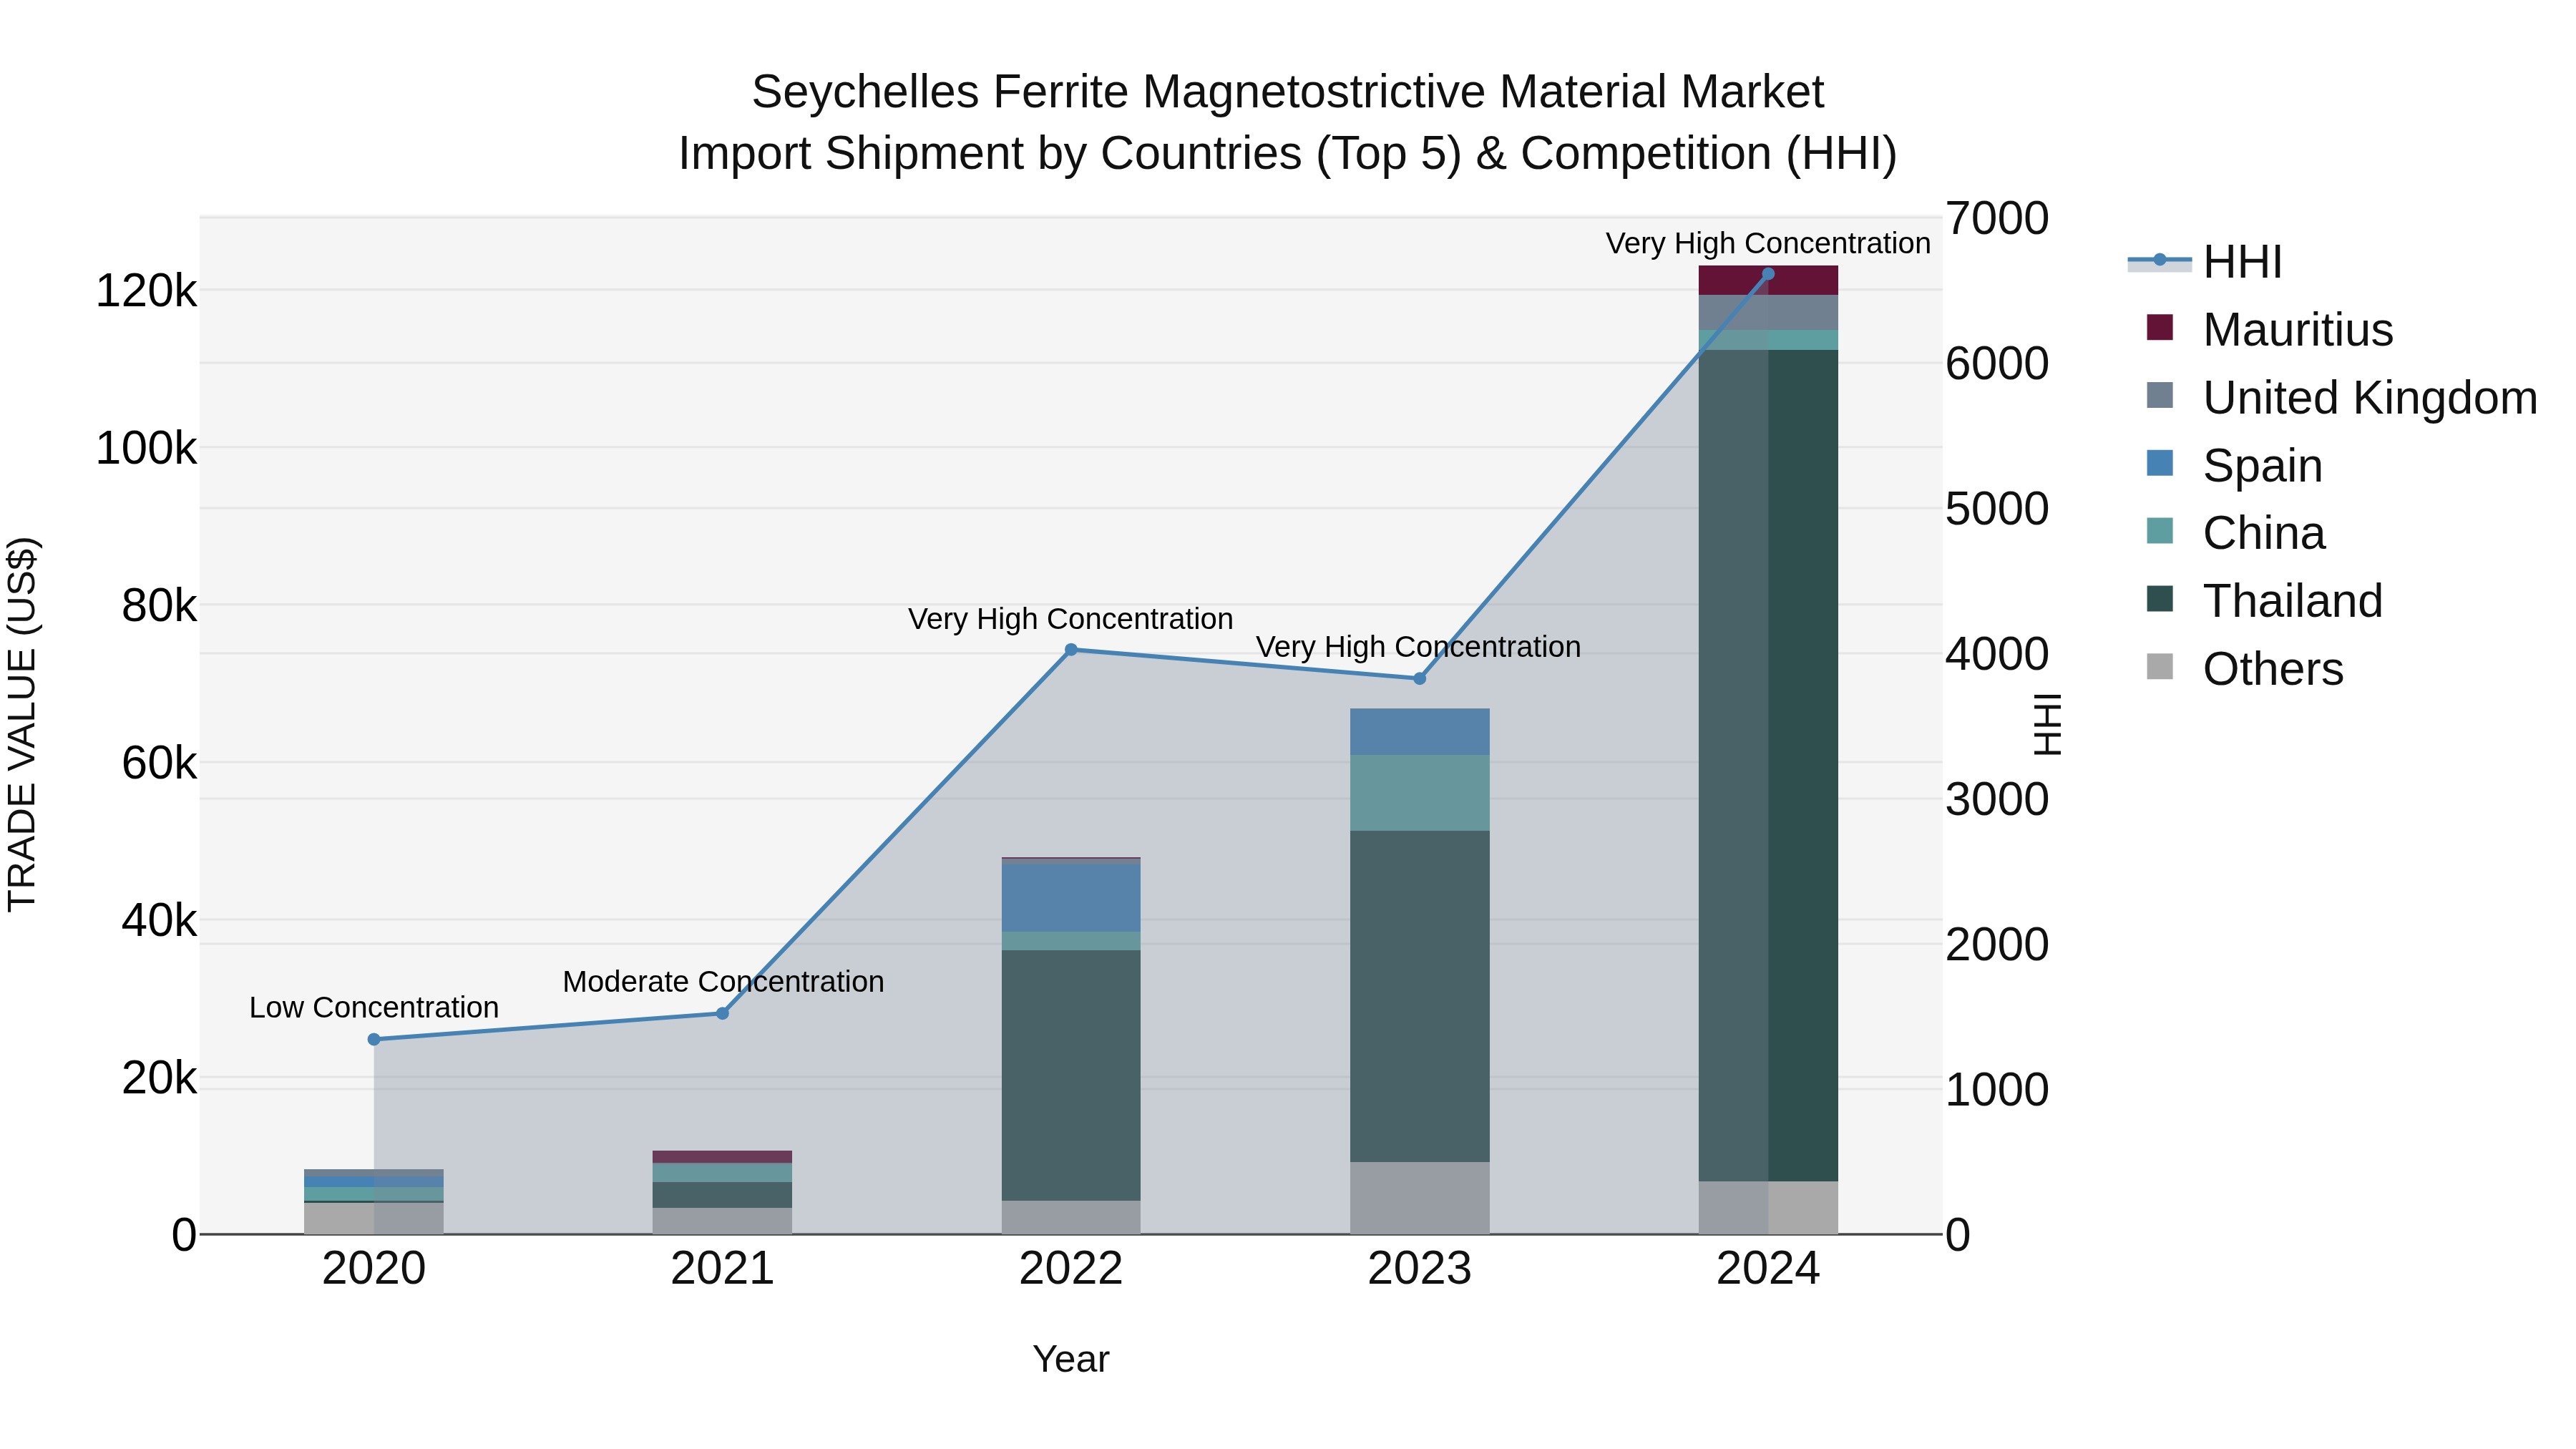Click the 2024 x-axis label
Screen dimensions: 2576x1449
pos(1768,1269)
